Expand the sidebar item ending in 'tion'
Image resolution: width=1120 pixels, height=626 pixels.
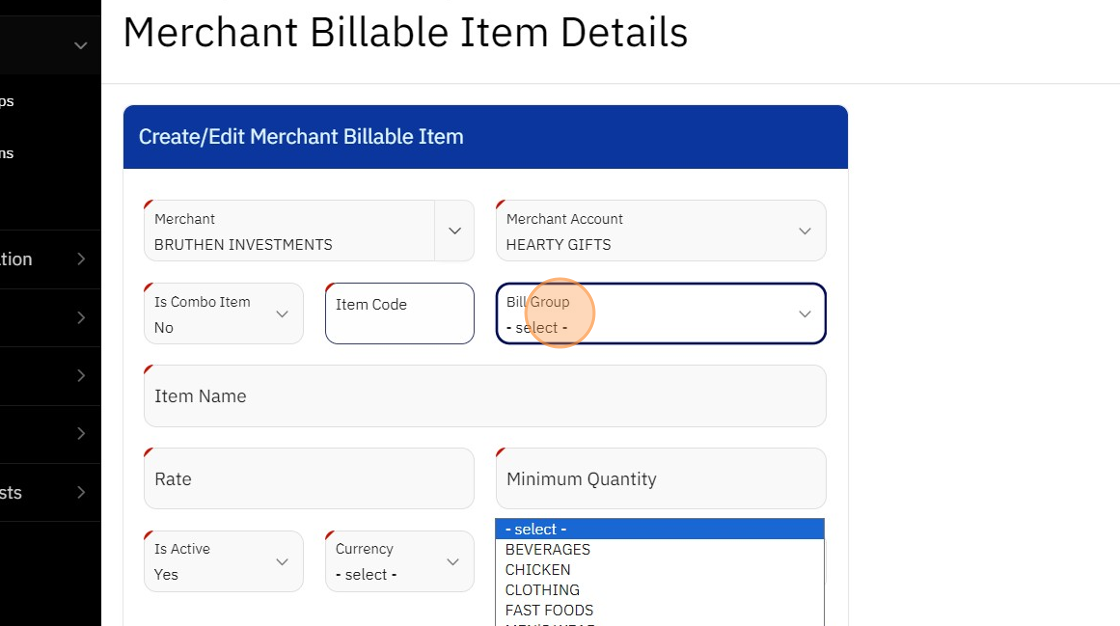click(x=50, y=259)
